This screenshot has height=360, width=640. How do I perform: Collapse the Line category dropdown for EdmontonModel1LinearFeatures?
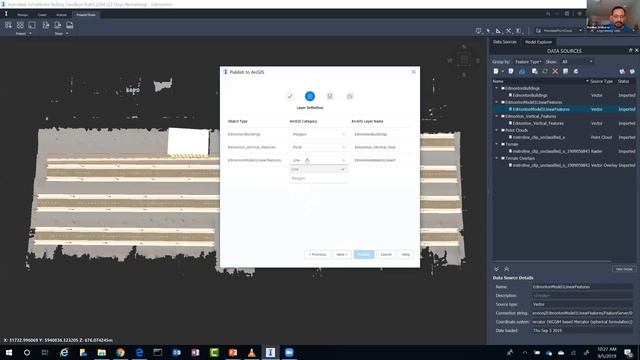click(318, 160)
